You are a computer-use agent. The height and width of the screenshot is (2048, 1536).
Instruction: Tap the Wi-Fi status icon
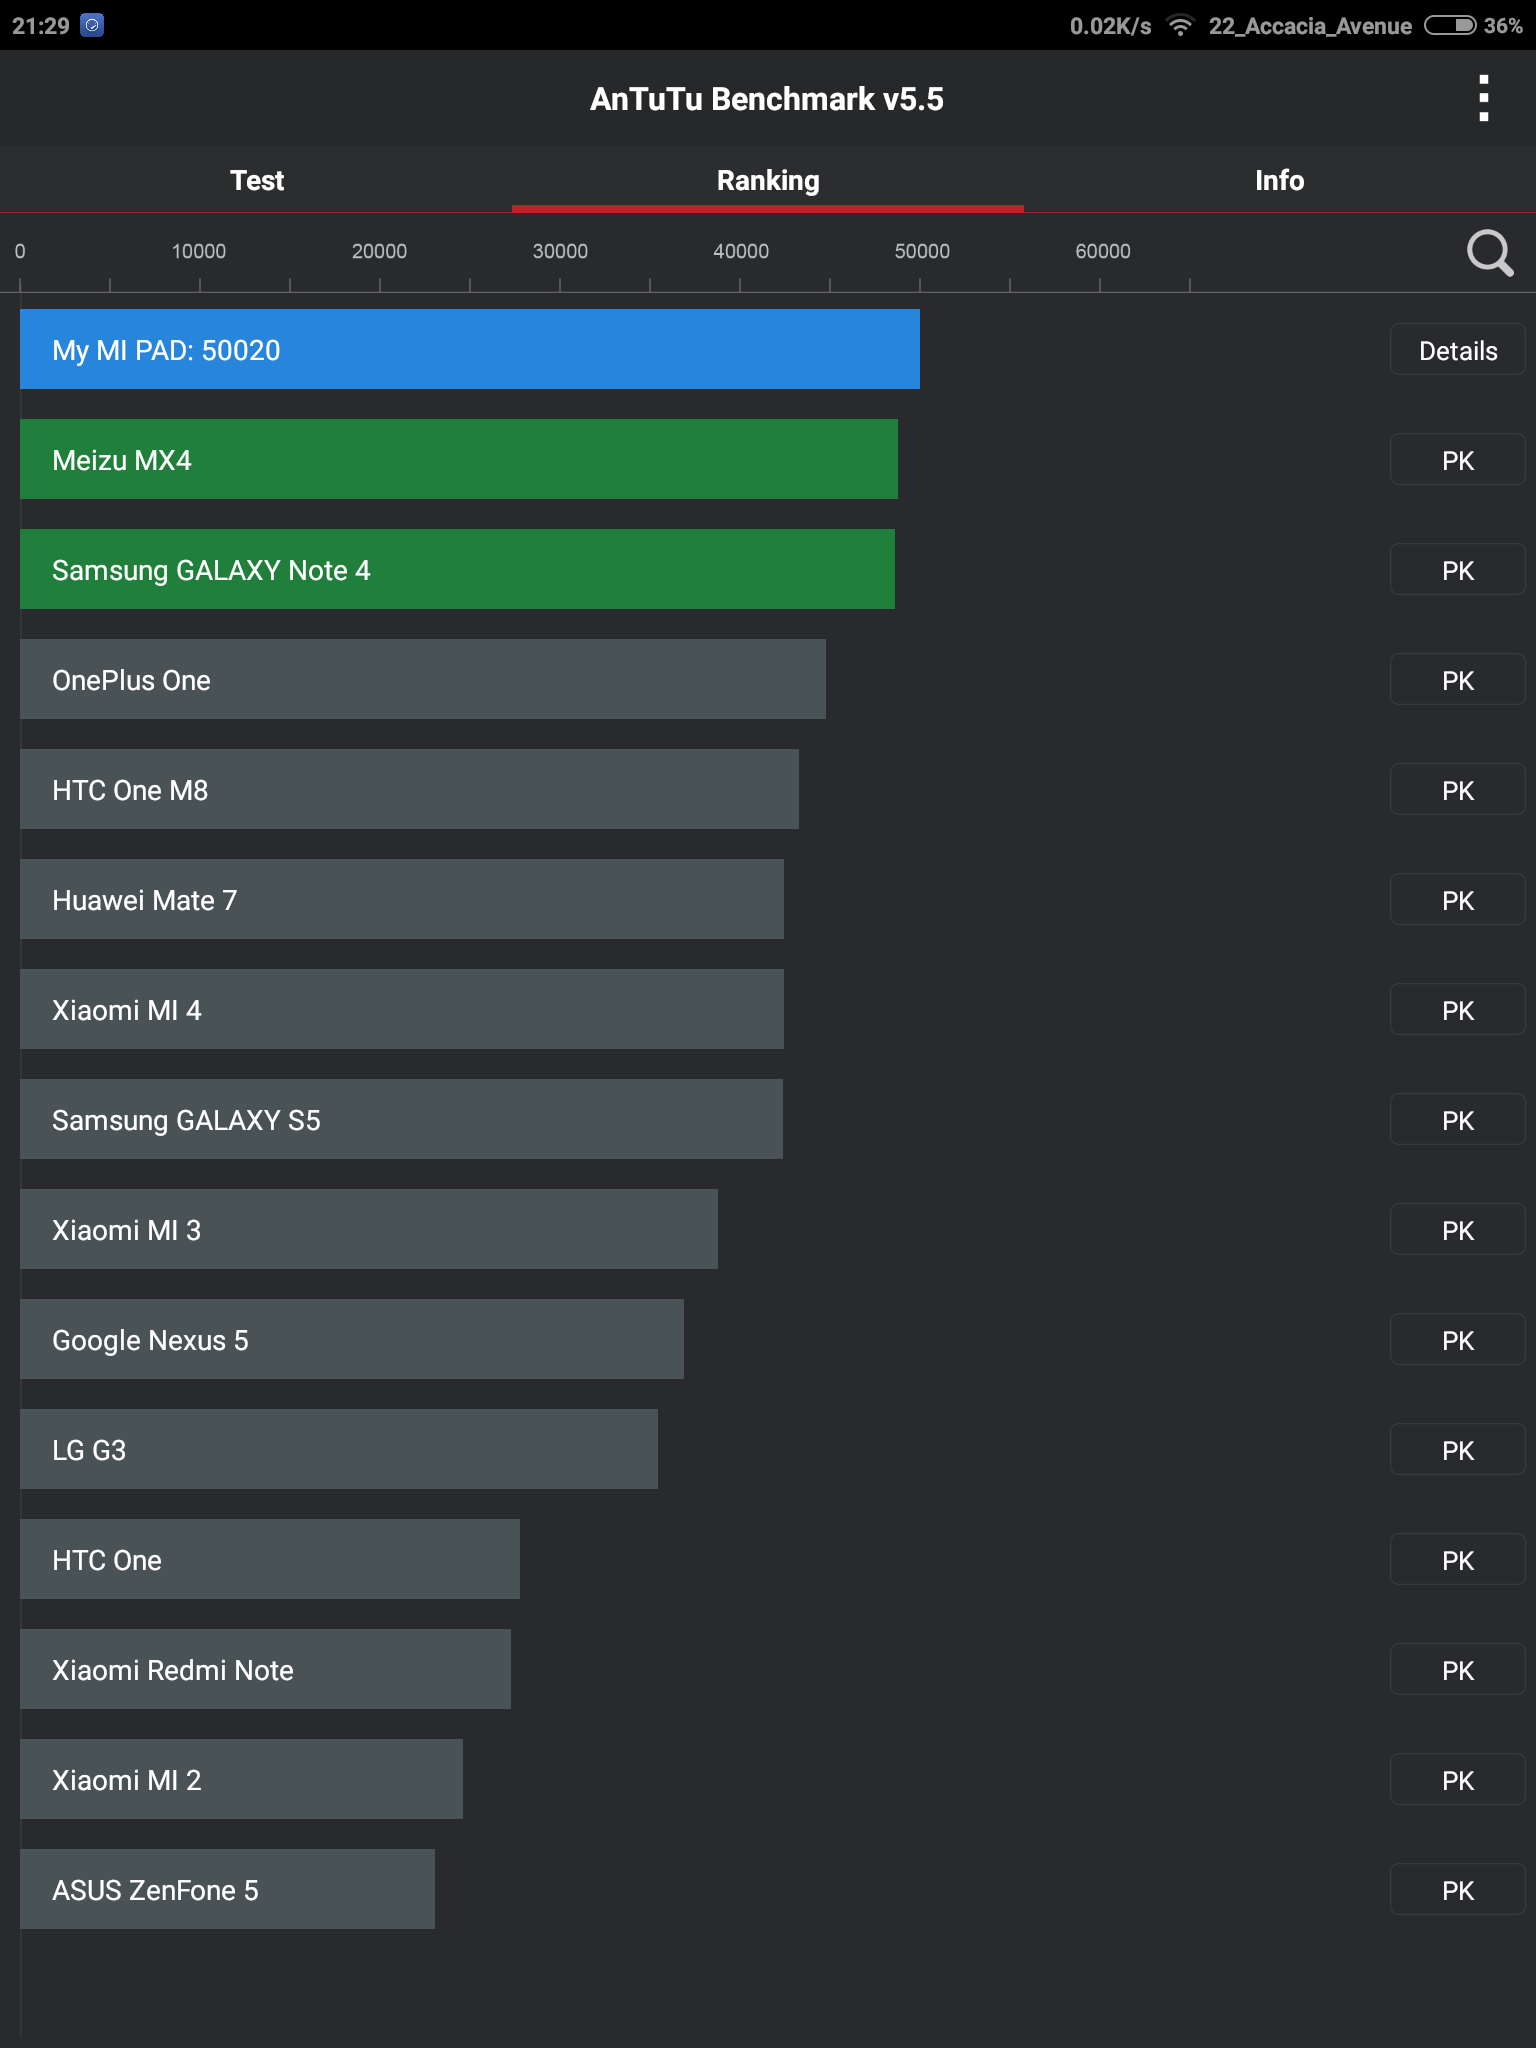1180,26
